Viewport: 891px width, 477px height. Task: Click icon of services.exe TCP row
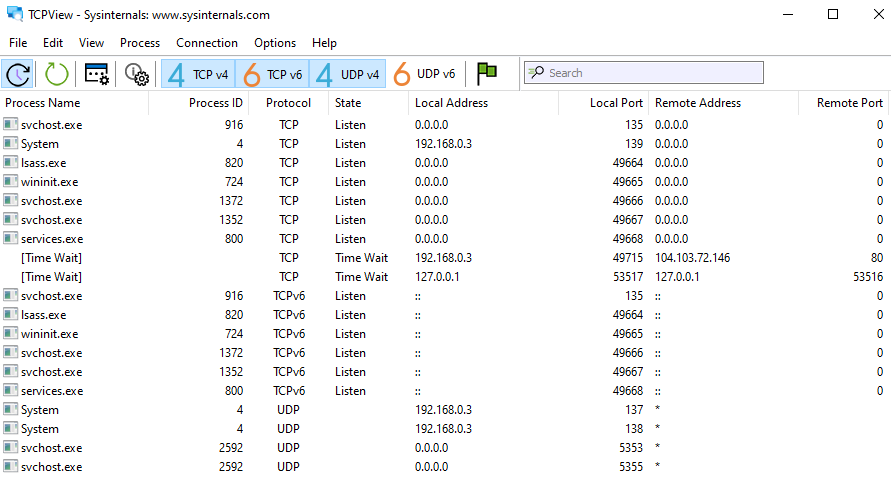point(10,238)
